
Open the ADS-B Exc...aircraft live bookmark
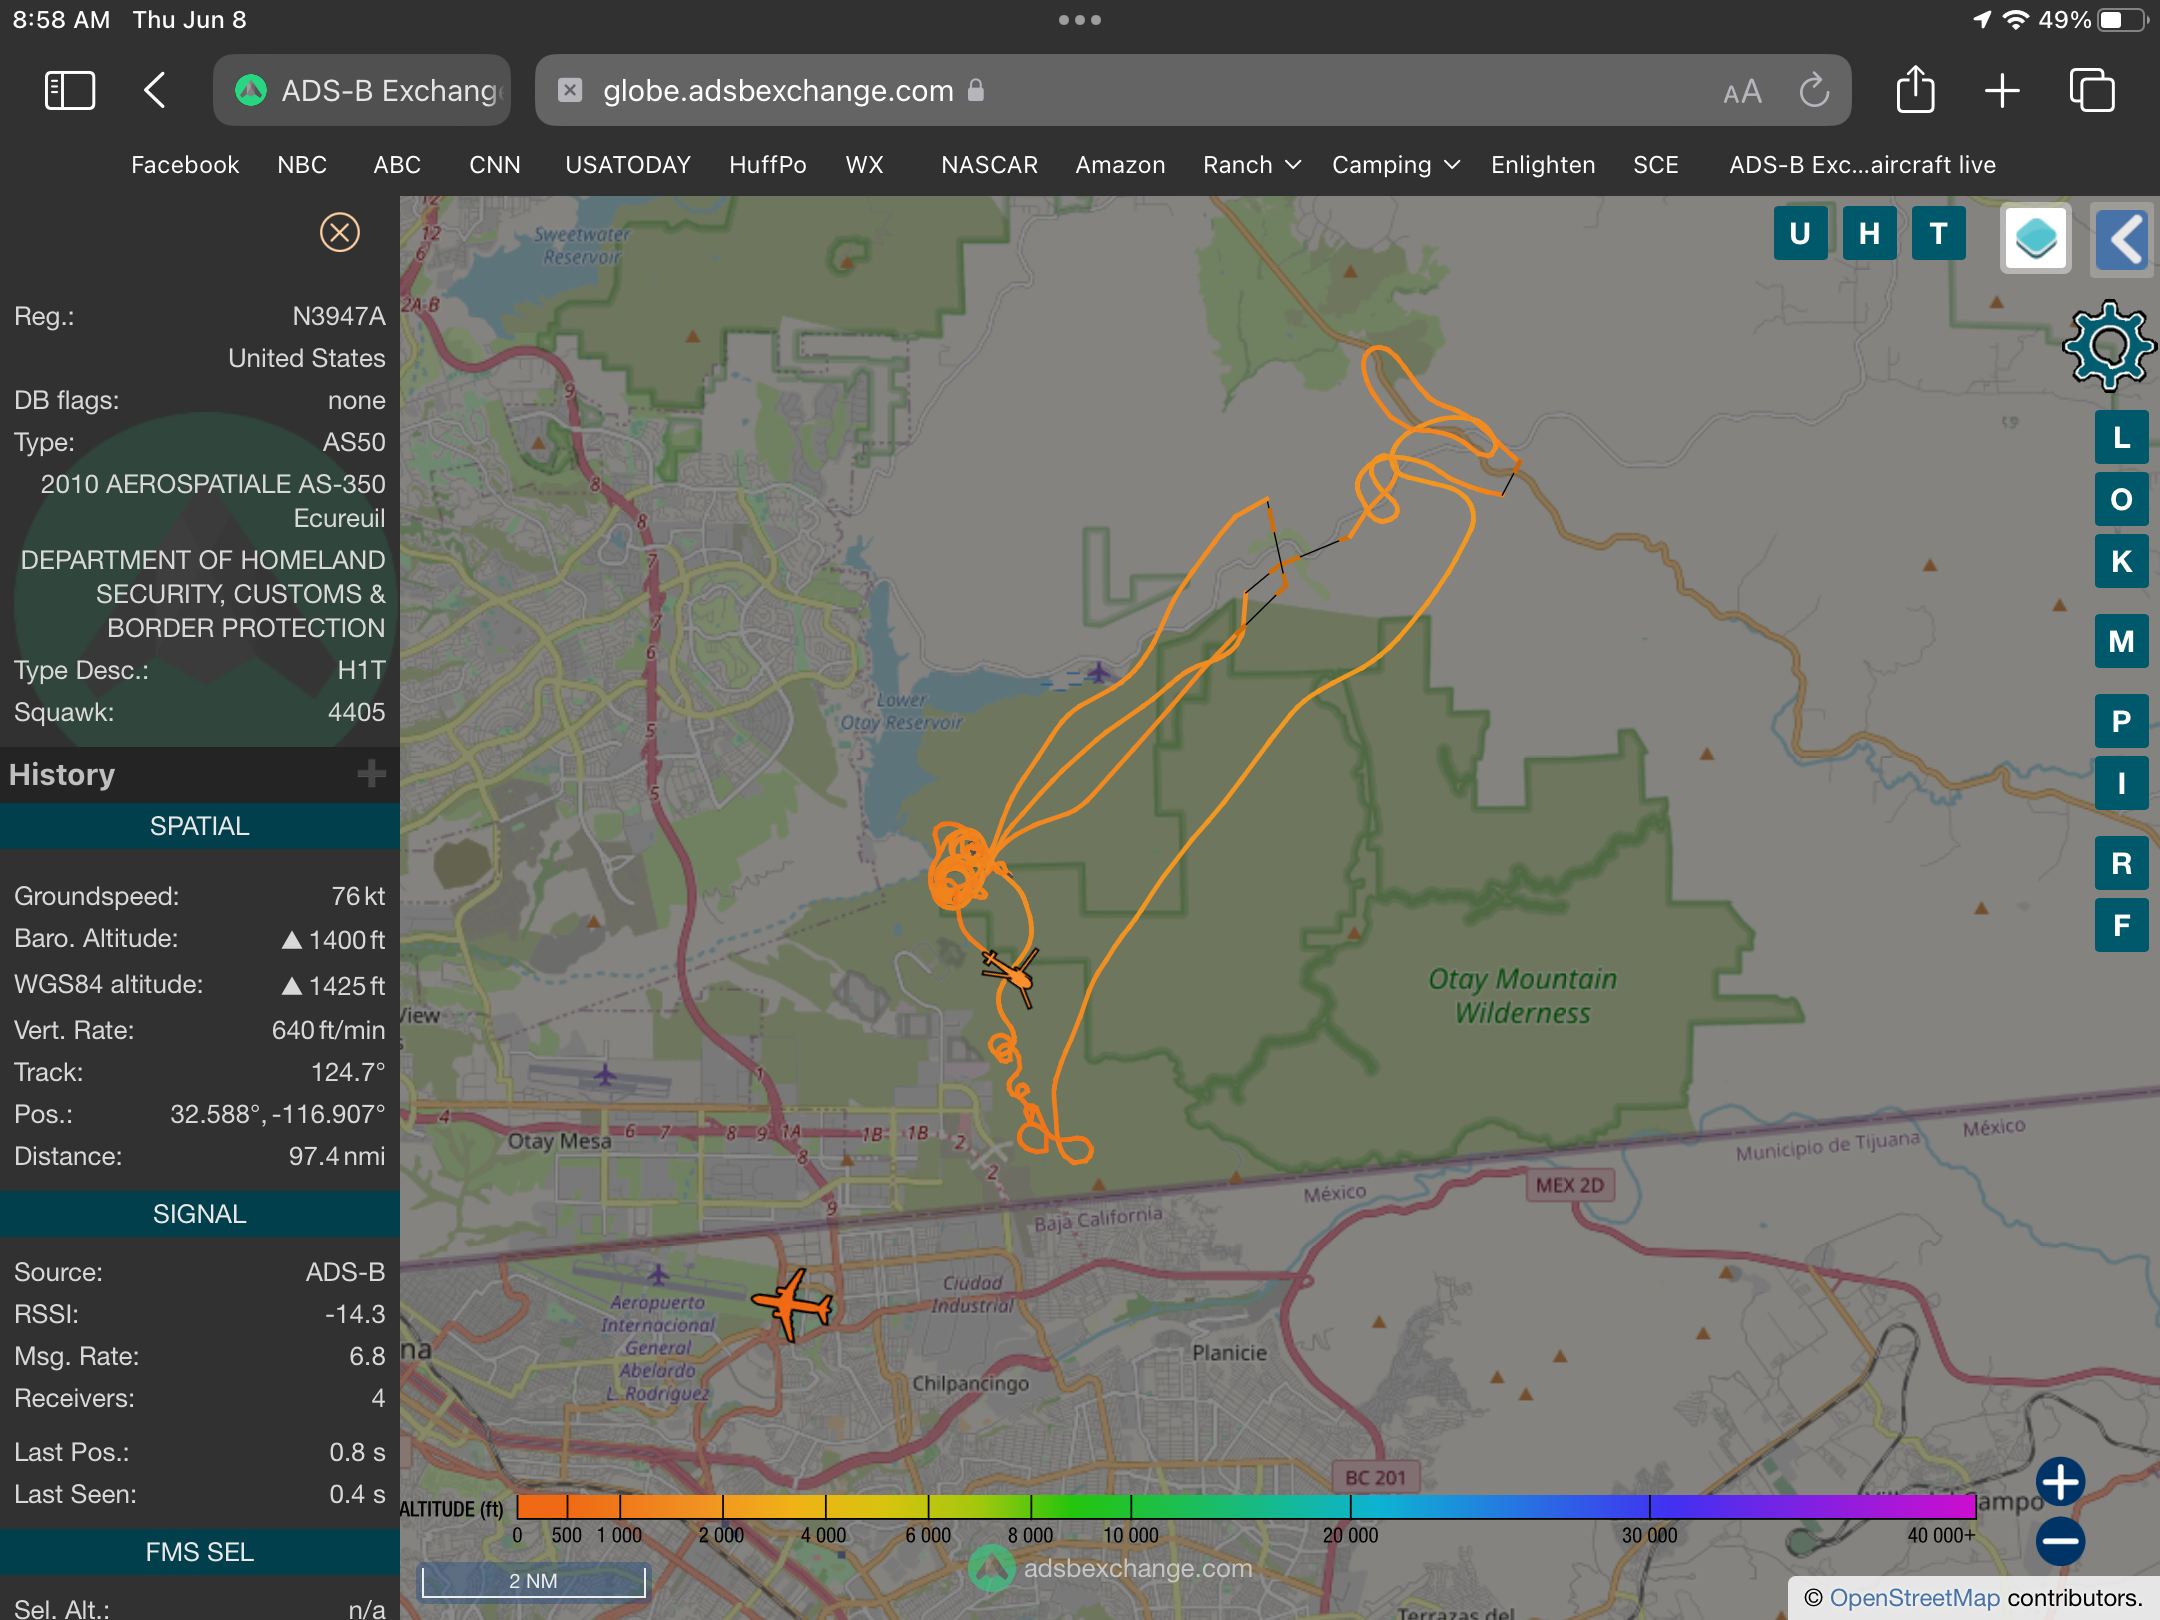(x=1862, y=165)
